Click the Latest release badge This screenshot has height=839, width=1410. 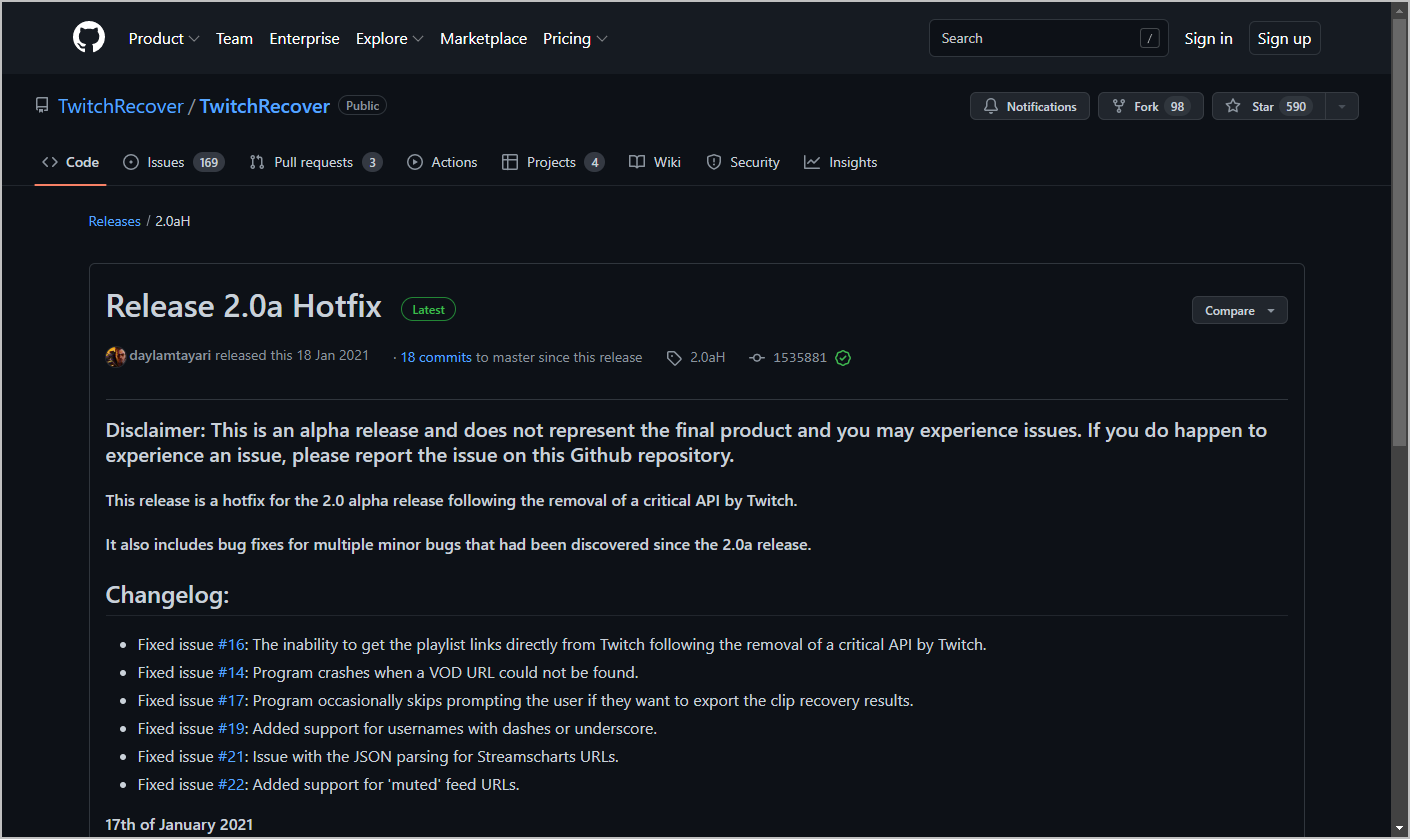pyautogui.click(x=428, y=310)
